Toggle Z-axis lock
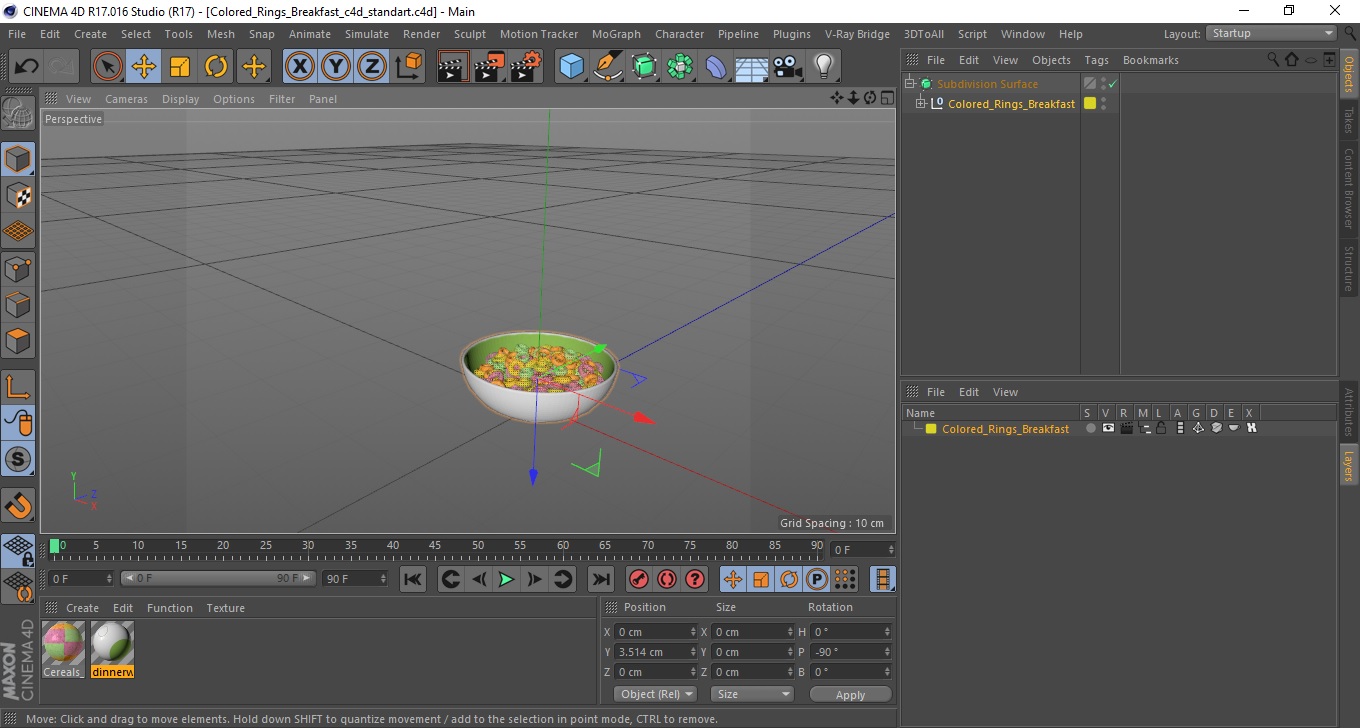This screenshot has height=728, width=1360. pyautogui.click(x=372, y=67)
